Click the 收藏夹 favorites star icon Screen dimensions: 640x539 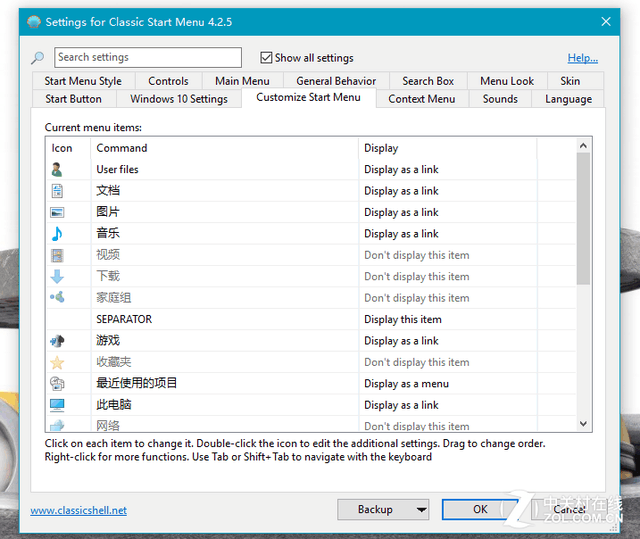tap(57, 362)
